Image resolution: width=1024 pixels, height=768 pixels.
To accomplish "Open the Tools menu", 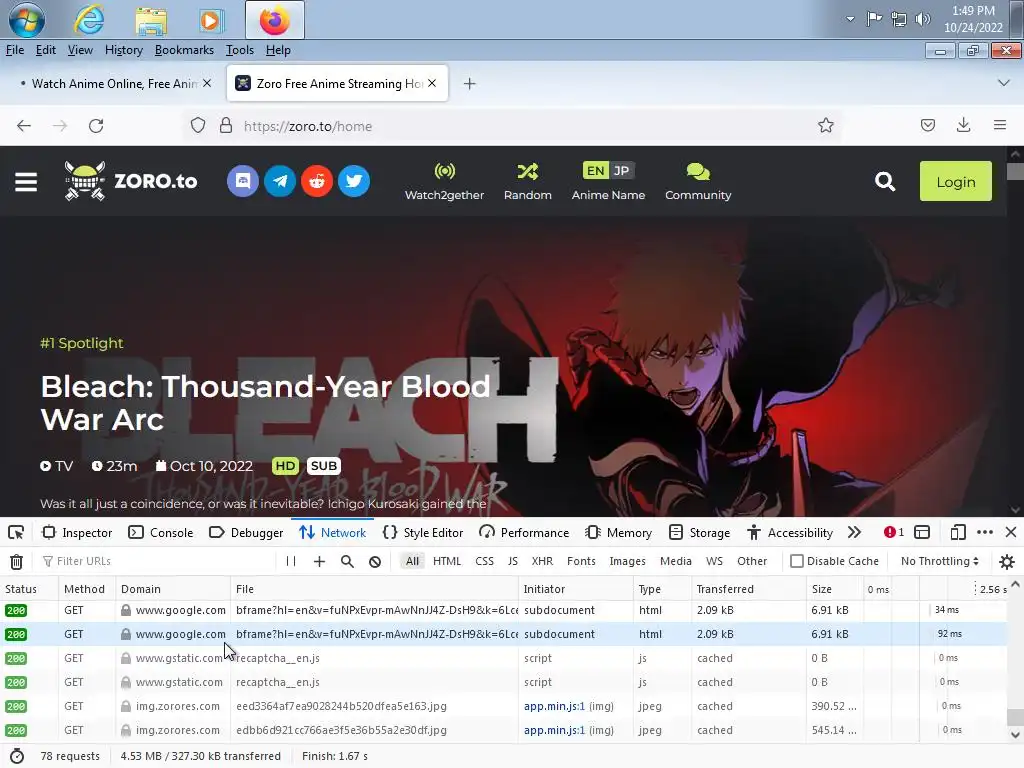I will click(240, 50).
